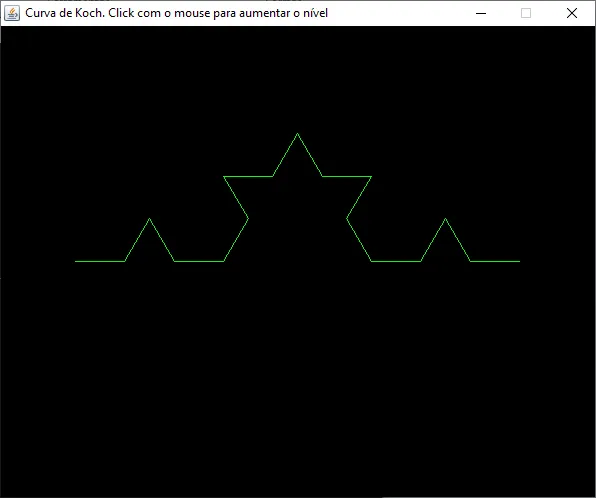Click the upper-right outer corner of the star shape
596x498 pixels.
pos(371,176)
